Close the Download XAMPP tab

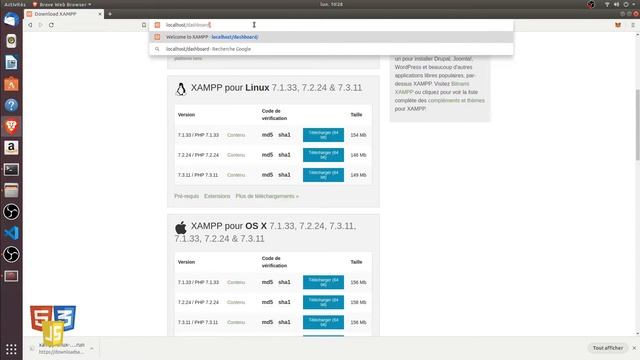click(100, 14)
